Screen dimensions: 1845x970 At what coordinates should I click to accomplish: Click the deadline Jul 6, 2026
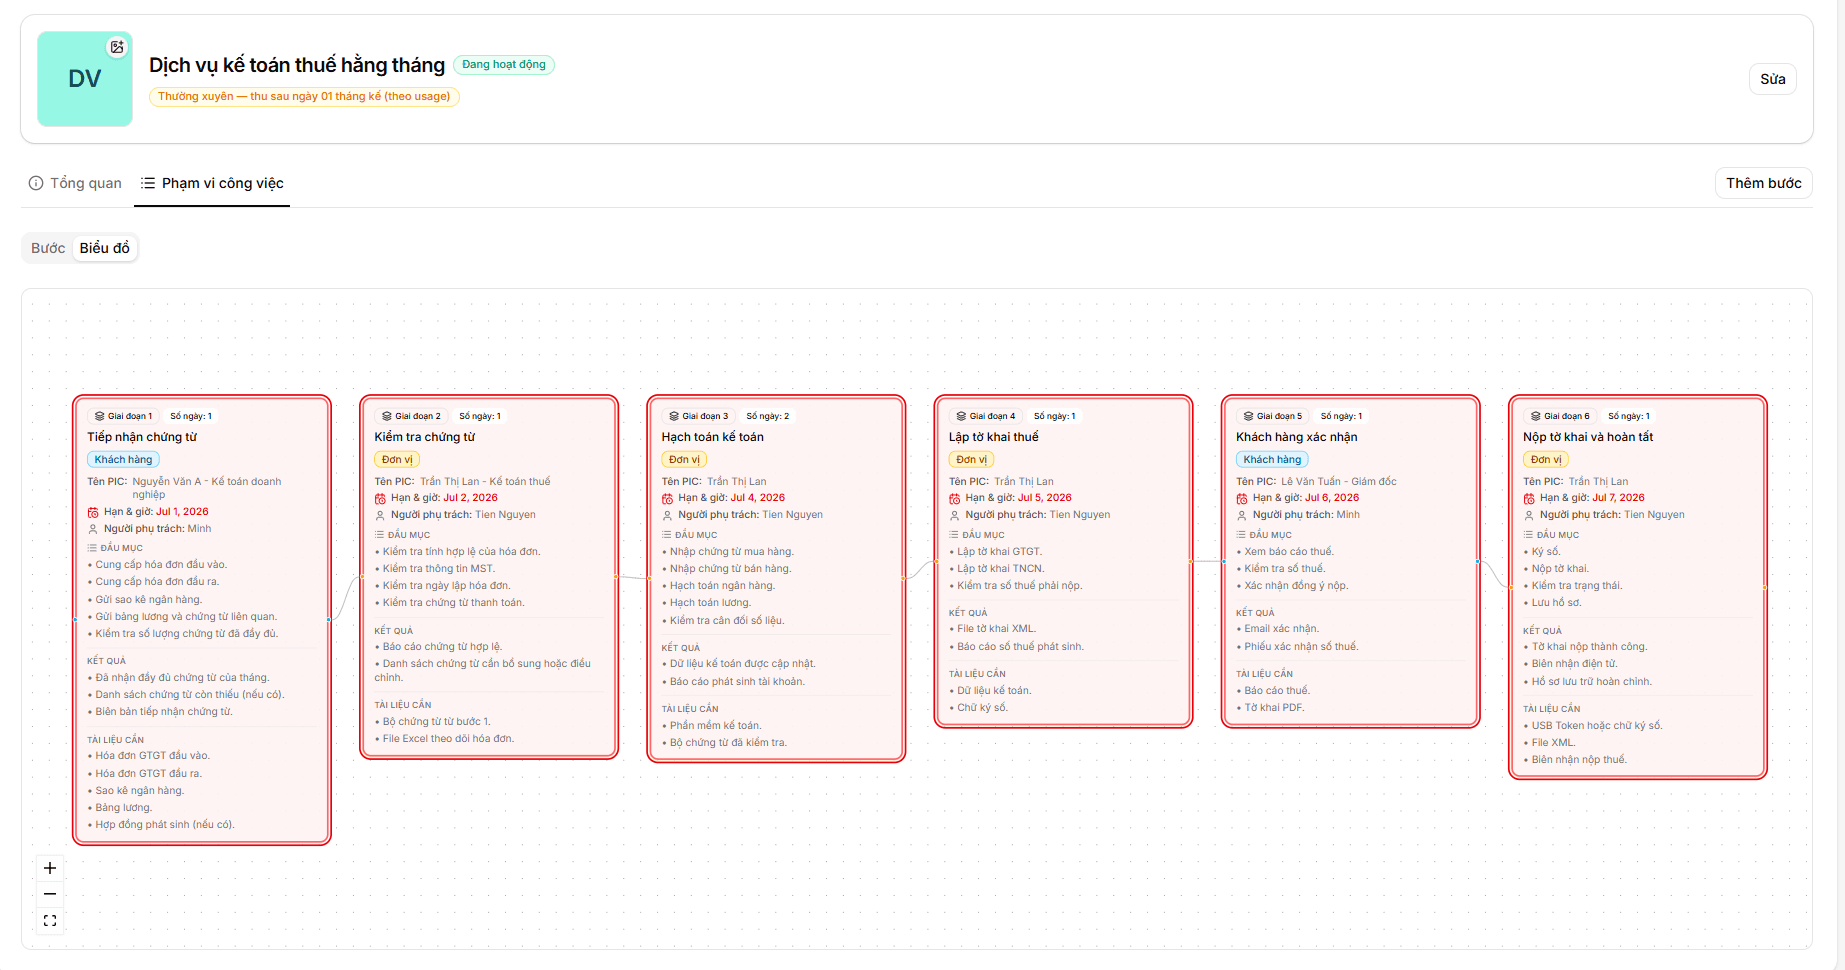(1332, 498)
